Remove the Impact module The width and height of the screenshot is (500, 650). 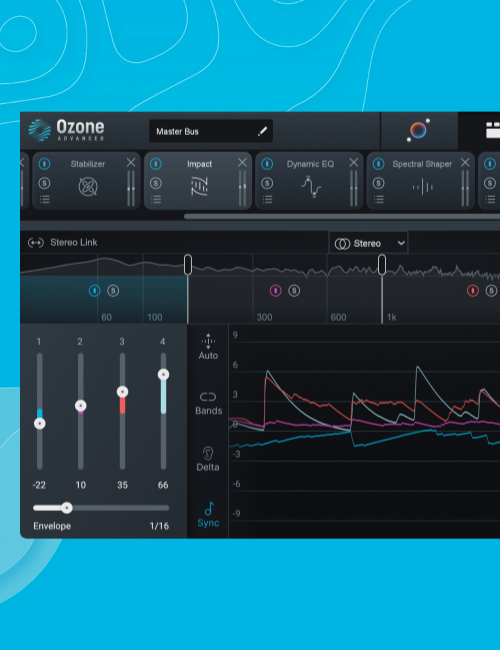pyautogui.click(x=242, y=162)
